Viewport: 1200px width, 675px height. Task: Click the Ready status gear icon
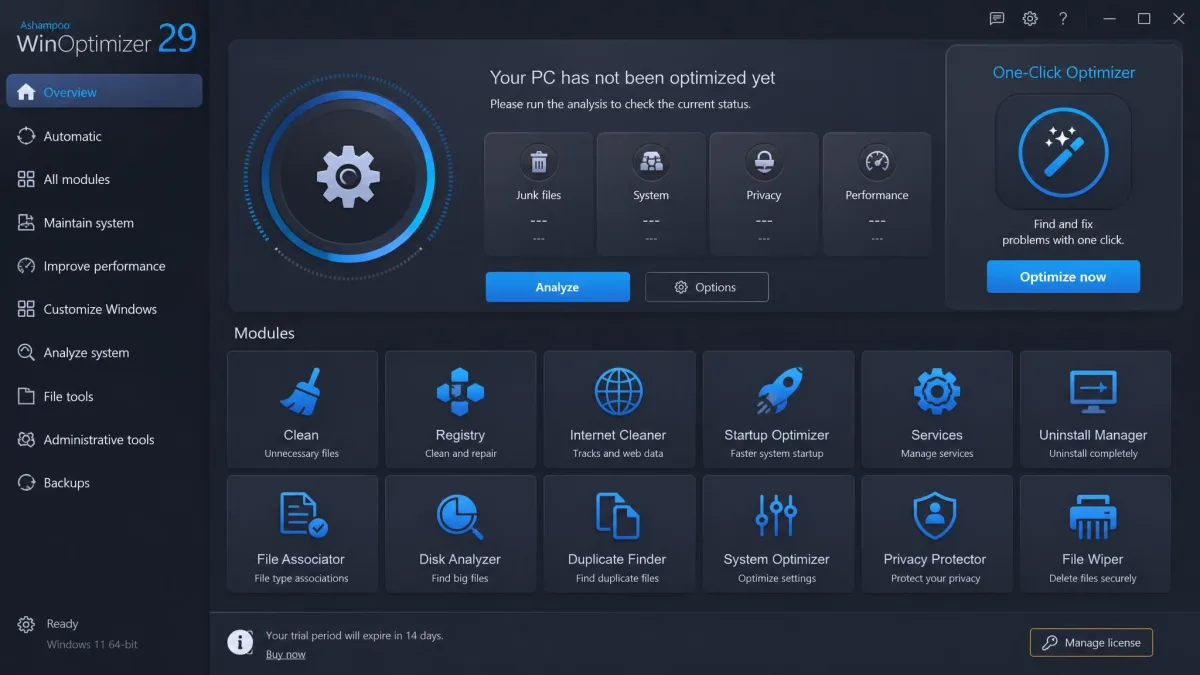click(26, 625)
